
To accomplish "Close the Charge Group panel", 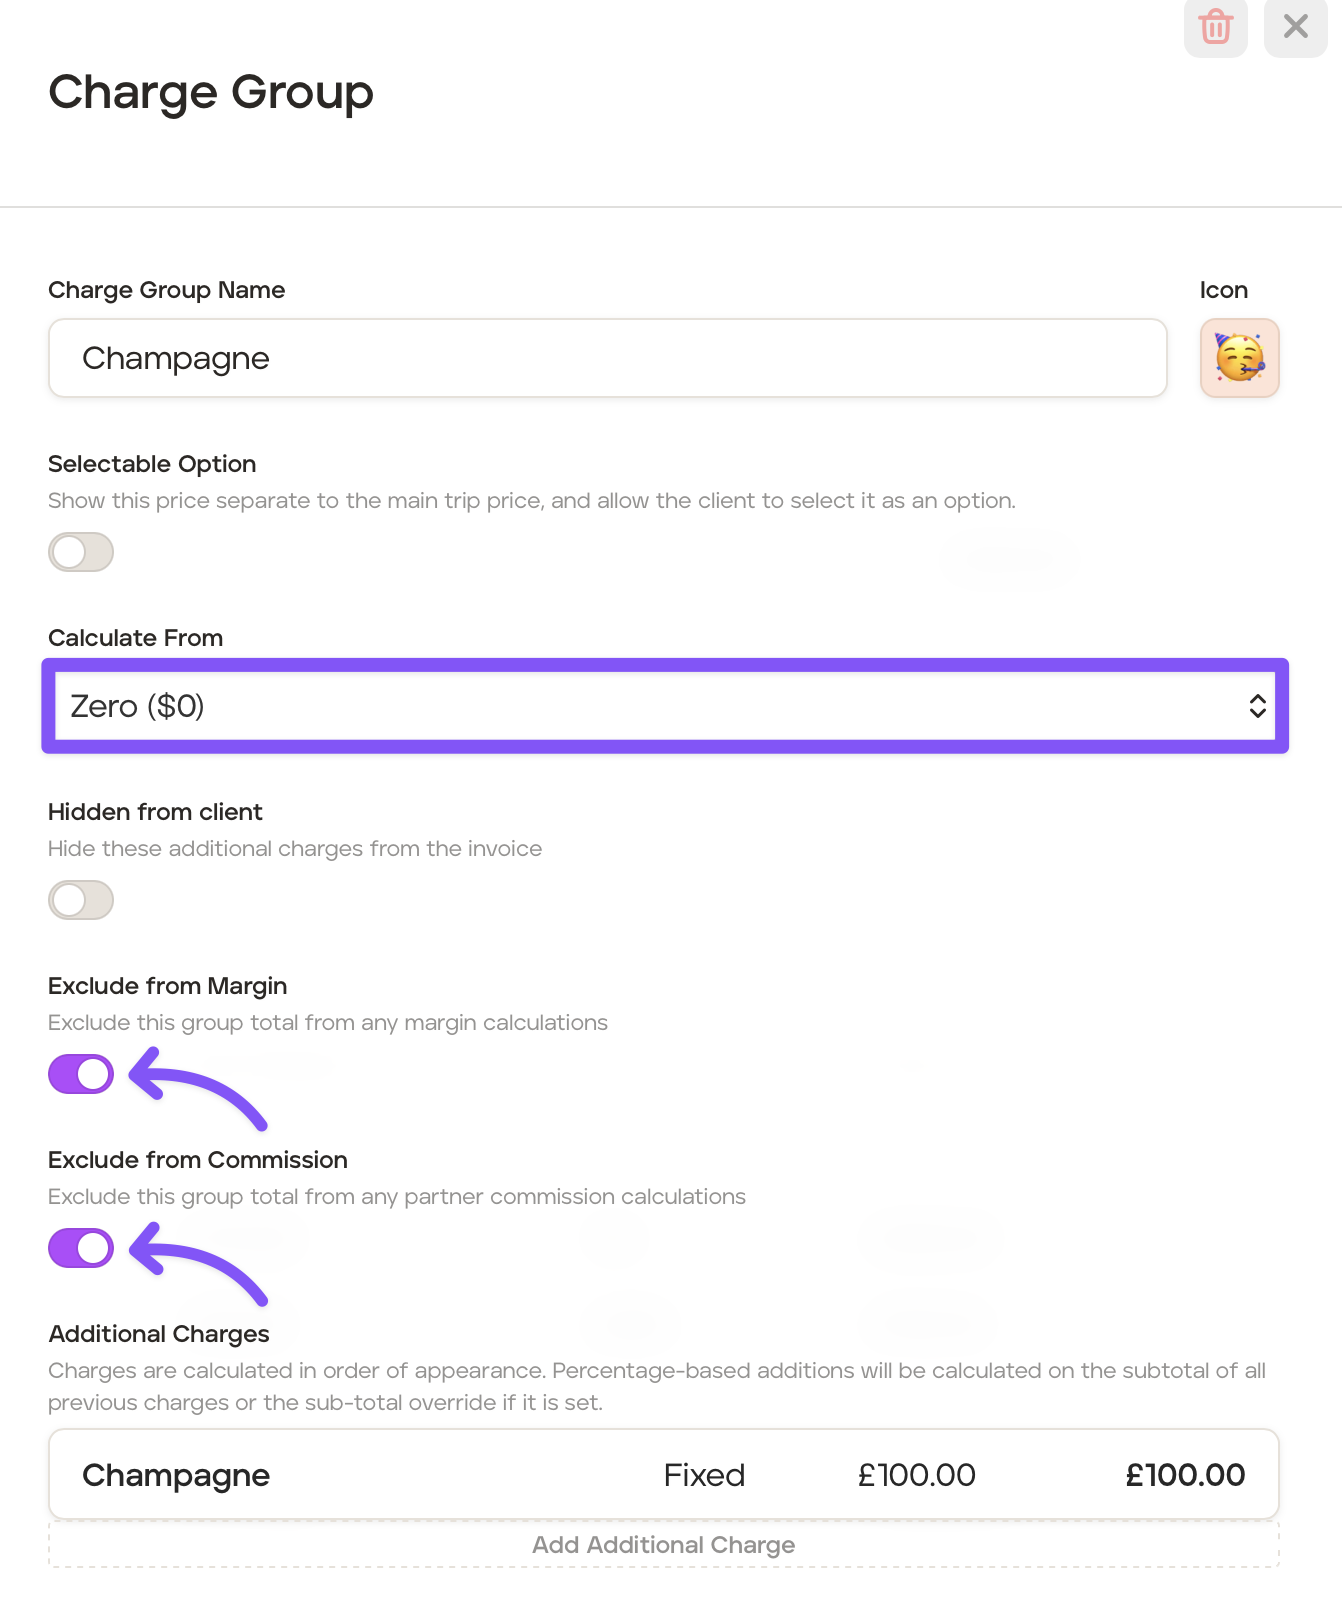I will [1295, 27].
